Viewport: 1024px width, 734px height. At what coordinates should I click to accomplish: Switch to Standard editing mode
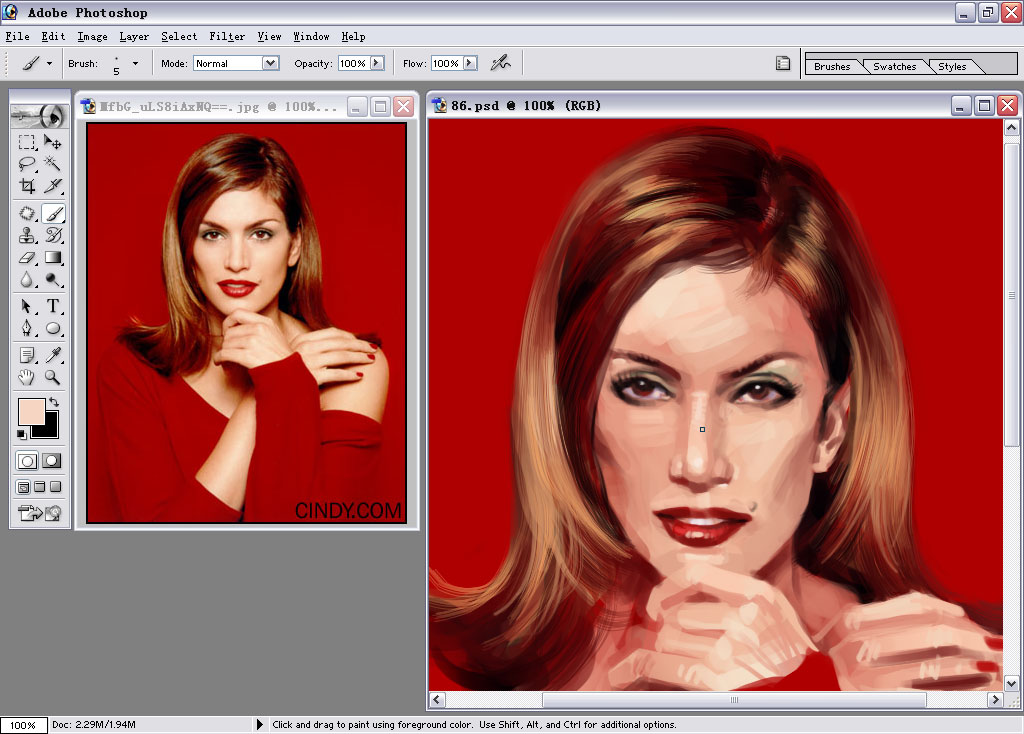27,461
